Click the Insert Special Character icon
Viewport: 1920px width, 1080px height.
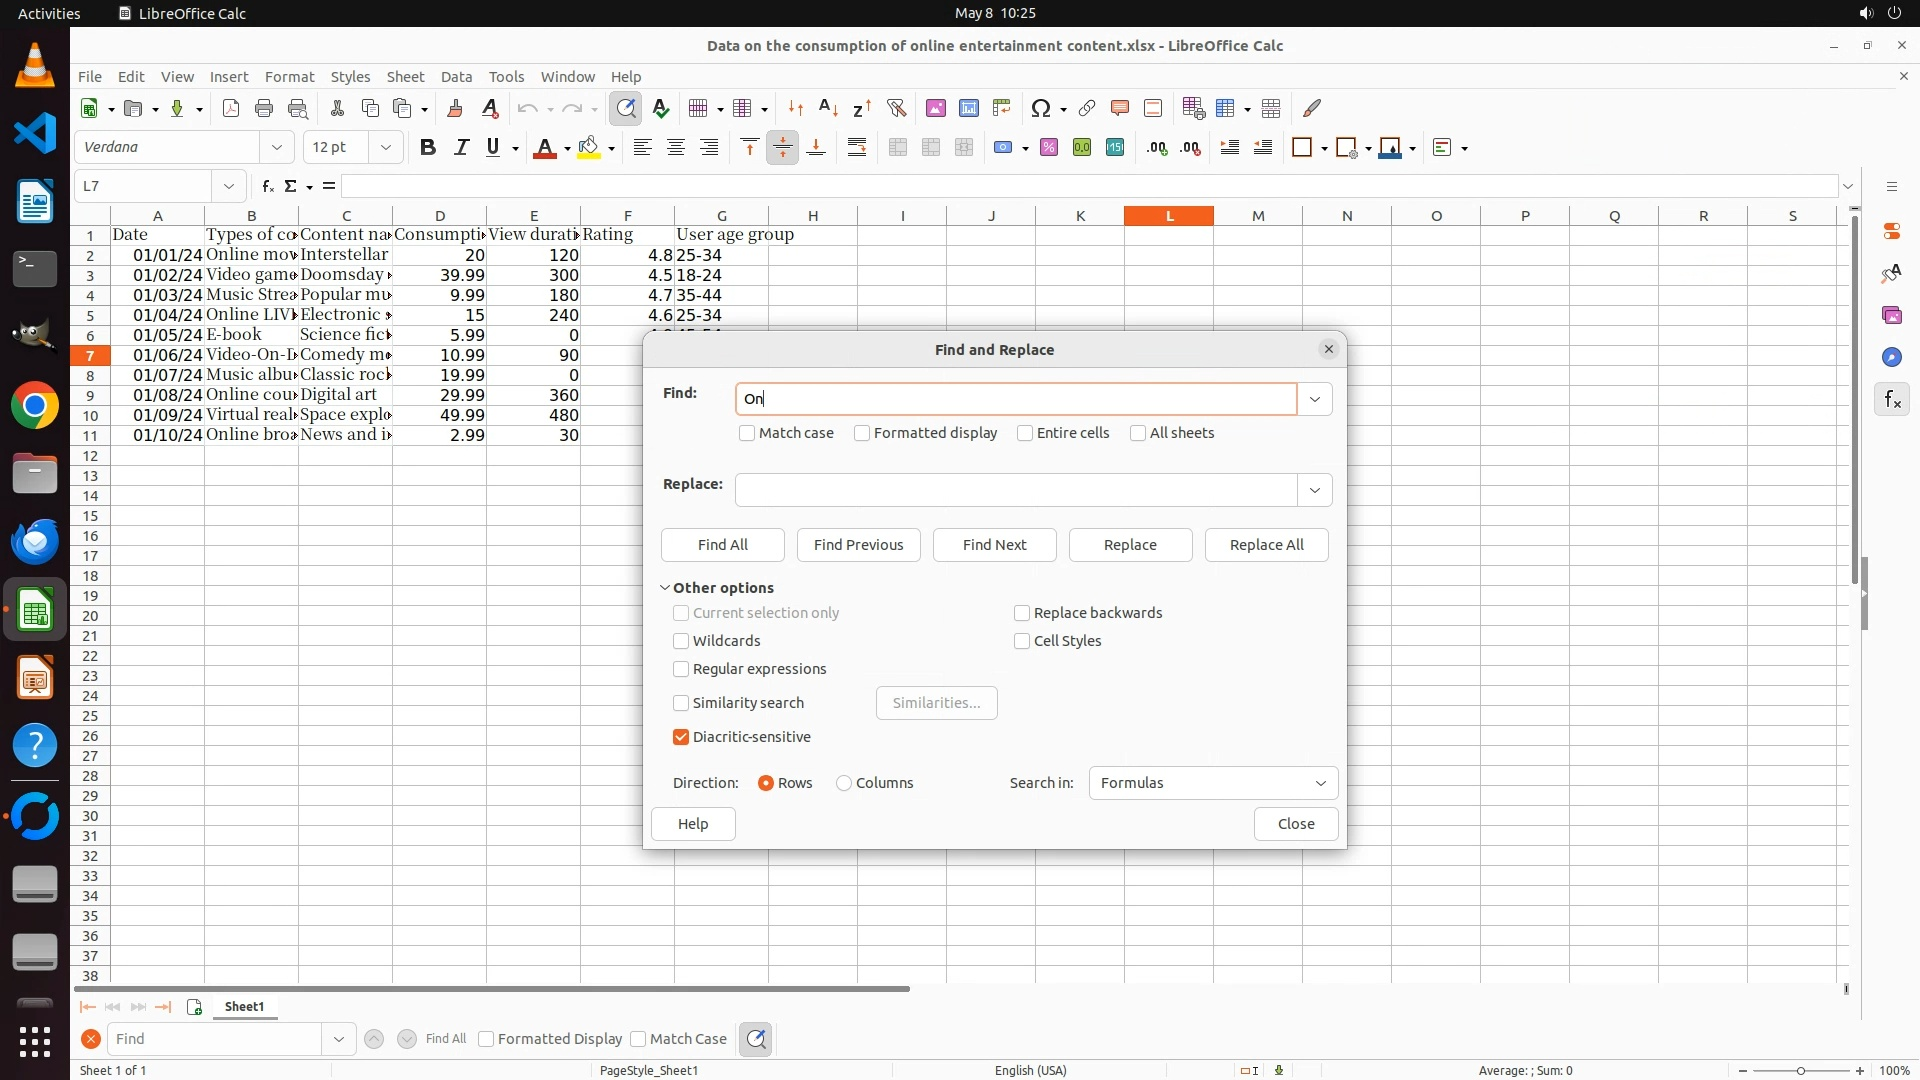1041,108
